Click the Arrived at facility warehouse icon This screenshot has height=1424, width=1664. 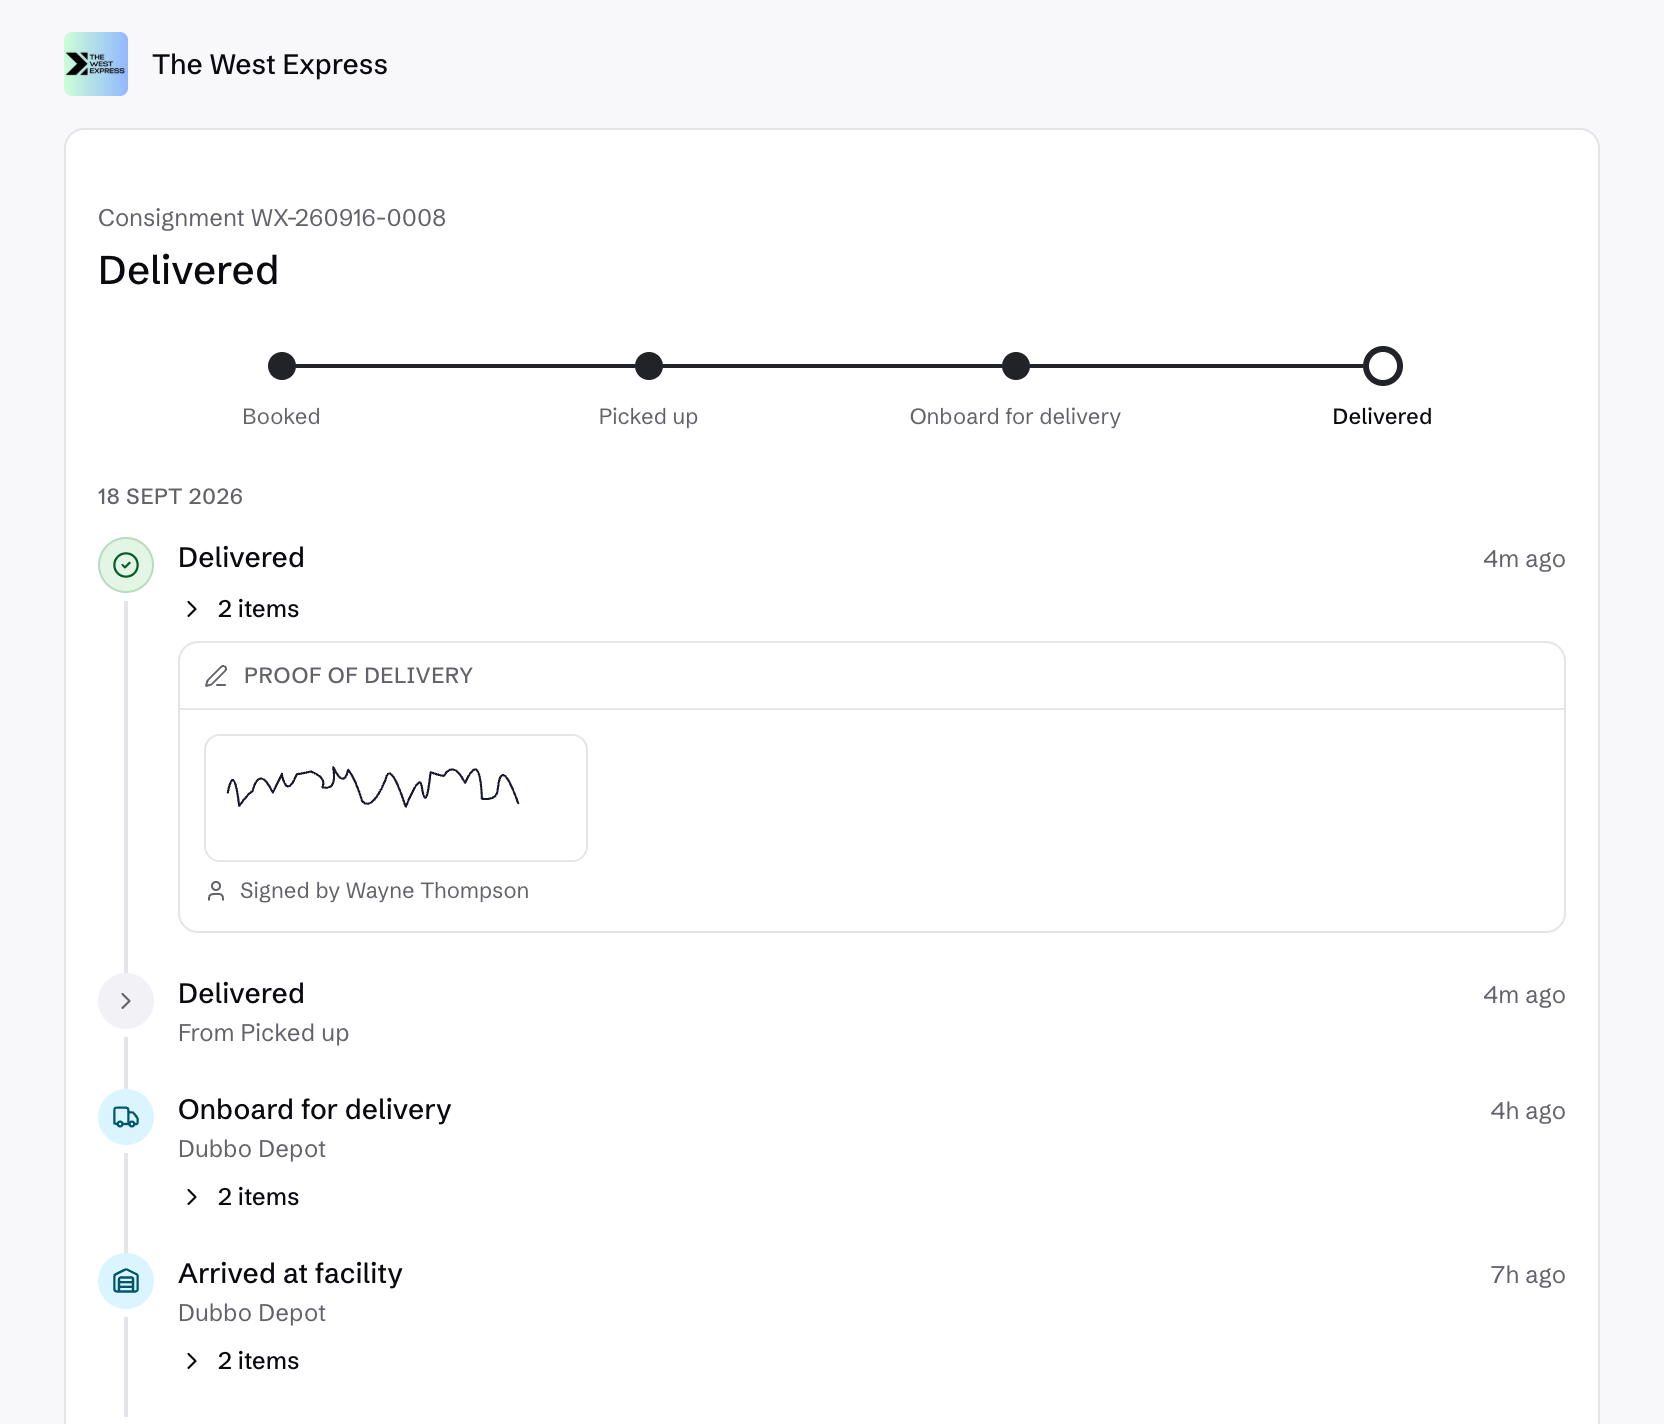pos(126,1281)
